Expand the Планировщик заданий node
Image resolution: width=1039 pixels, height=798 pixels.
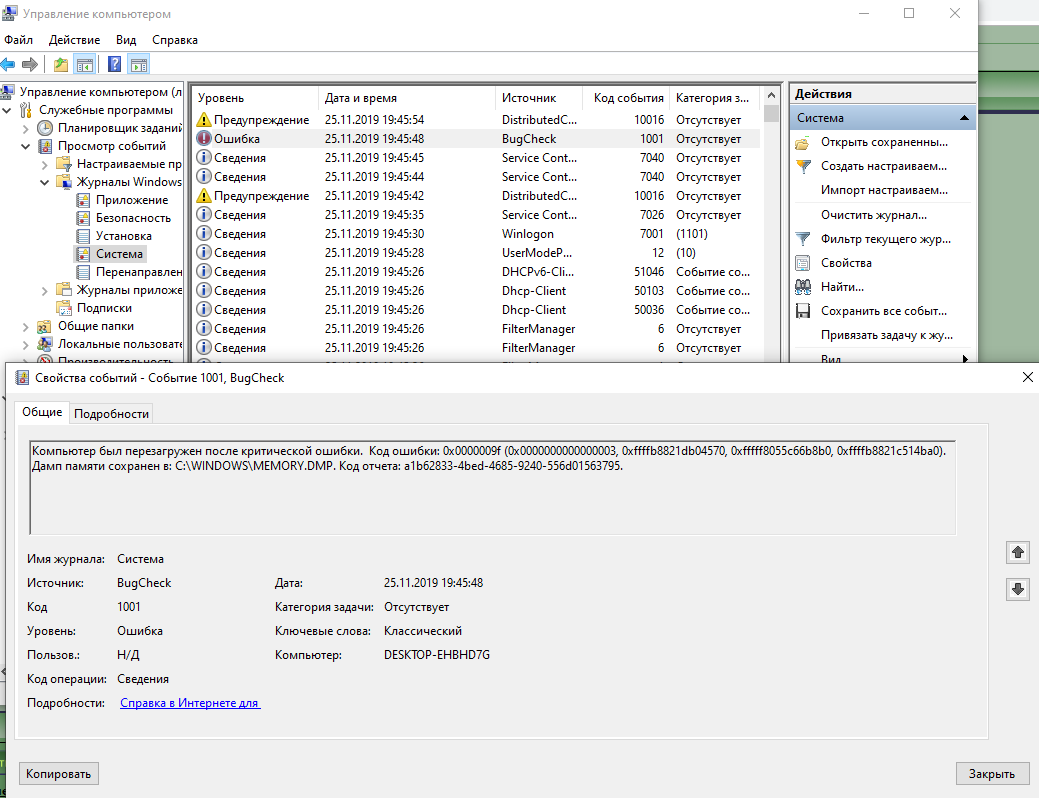(26, 129)
